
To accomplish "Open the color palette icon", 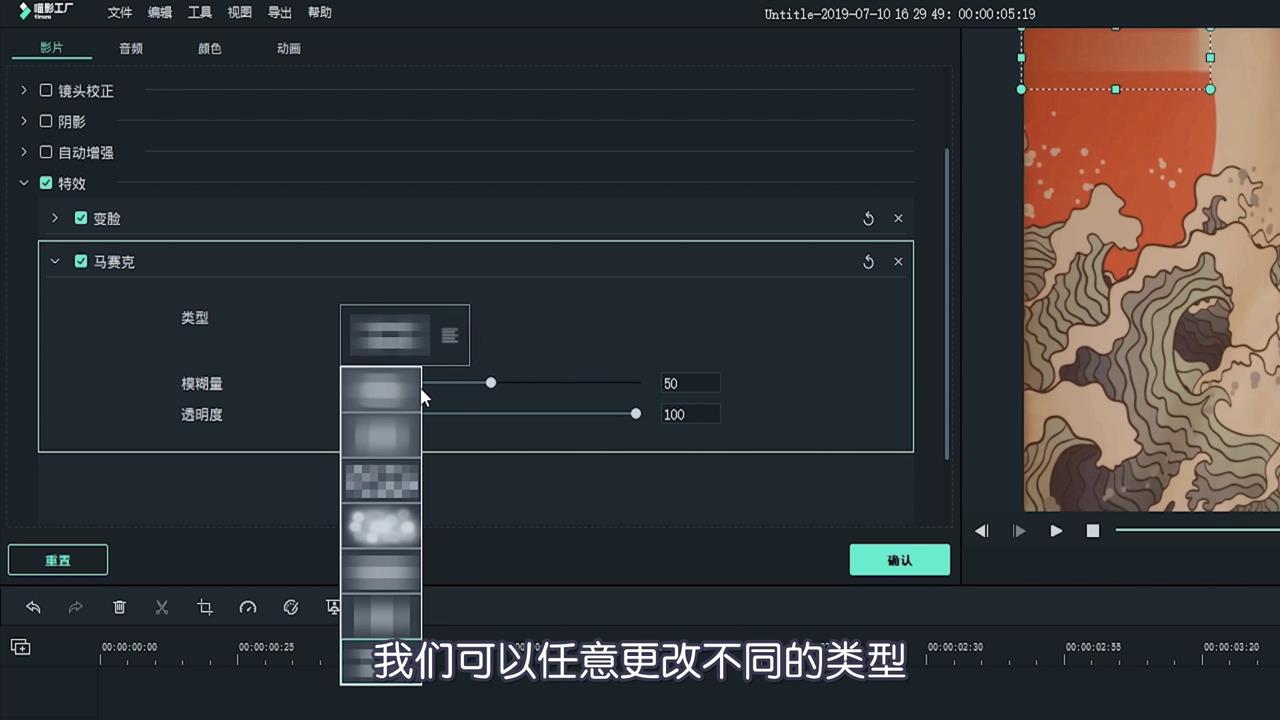I will 291,607.
